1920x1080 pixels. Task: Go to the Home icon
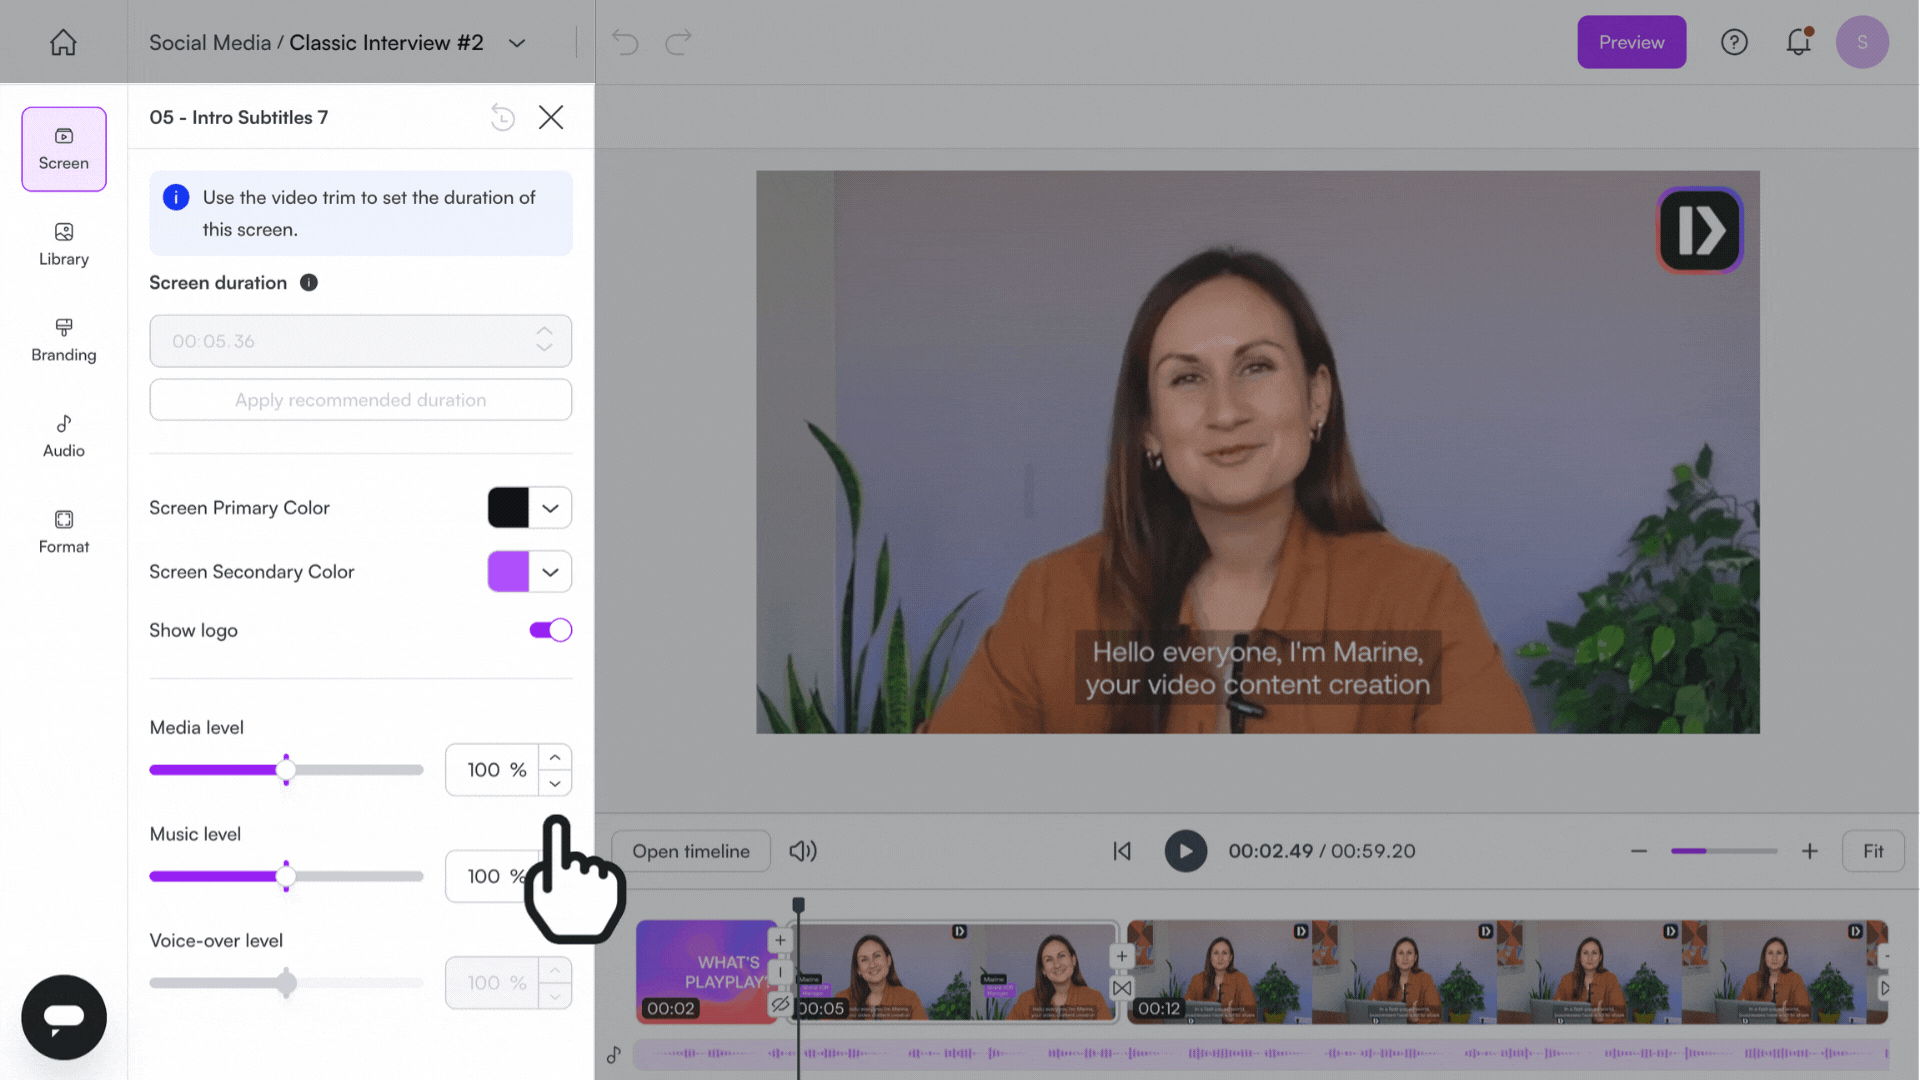click(63, 42)
